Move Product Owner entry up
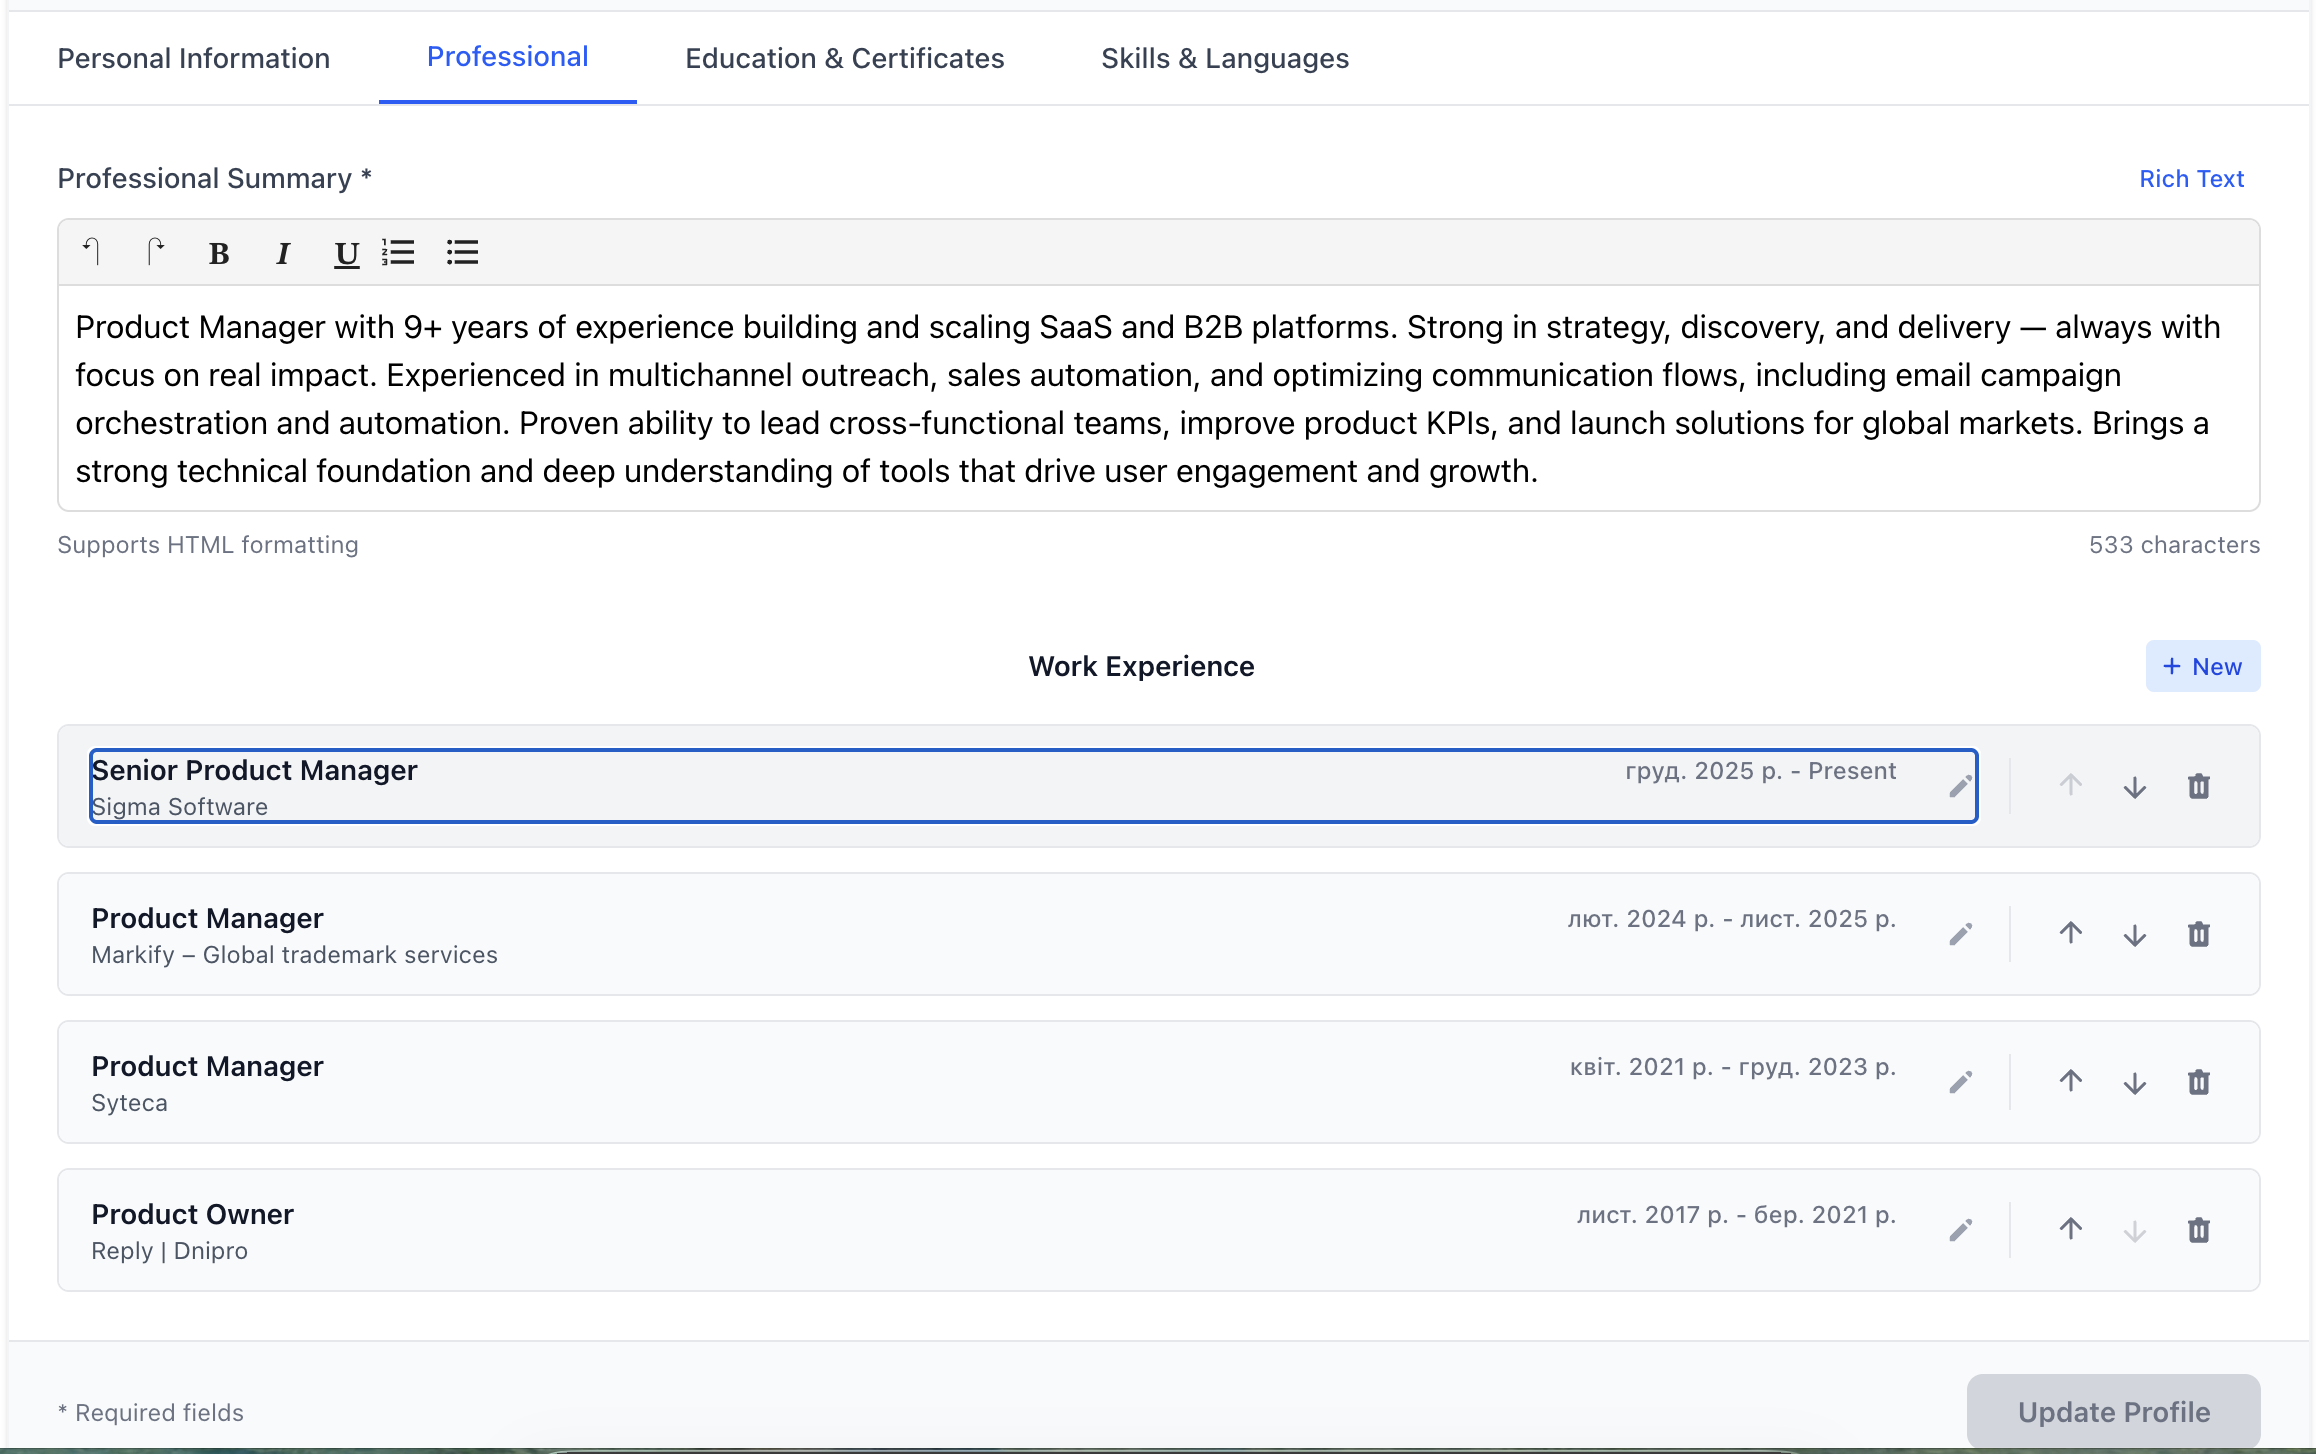This screenshot has width=2316, height=1454. [x=2071, y=1230]
